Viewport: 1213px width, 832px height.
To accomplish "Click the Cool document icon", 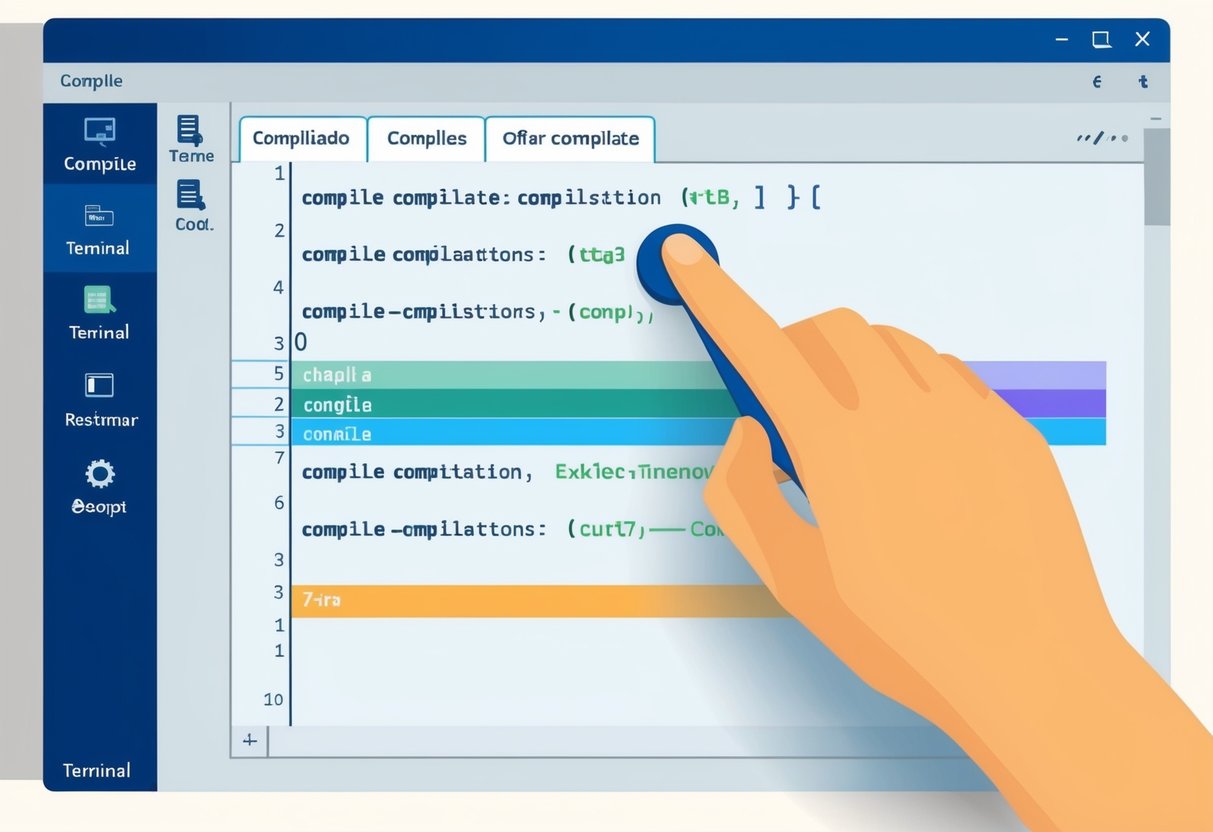I will [190, 195].
